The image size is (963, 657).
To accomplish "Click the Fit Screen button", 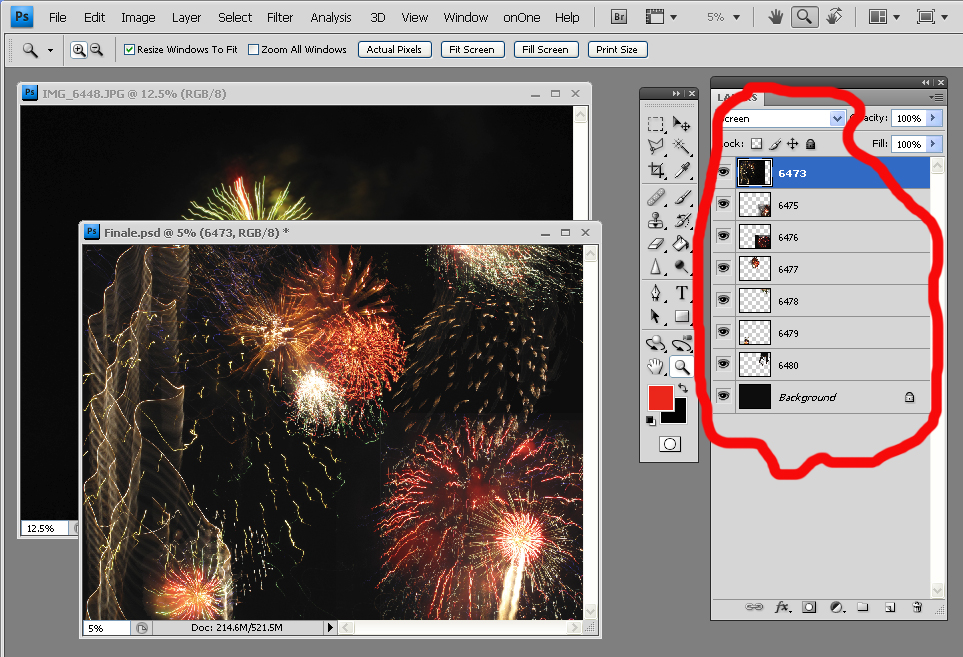I will [472, 50].
